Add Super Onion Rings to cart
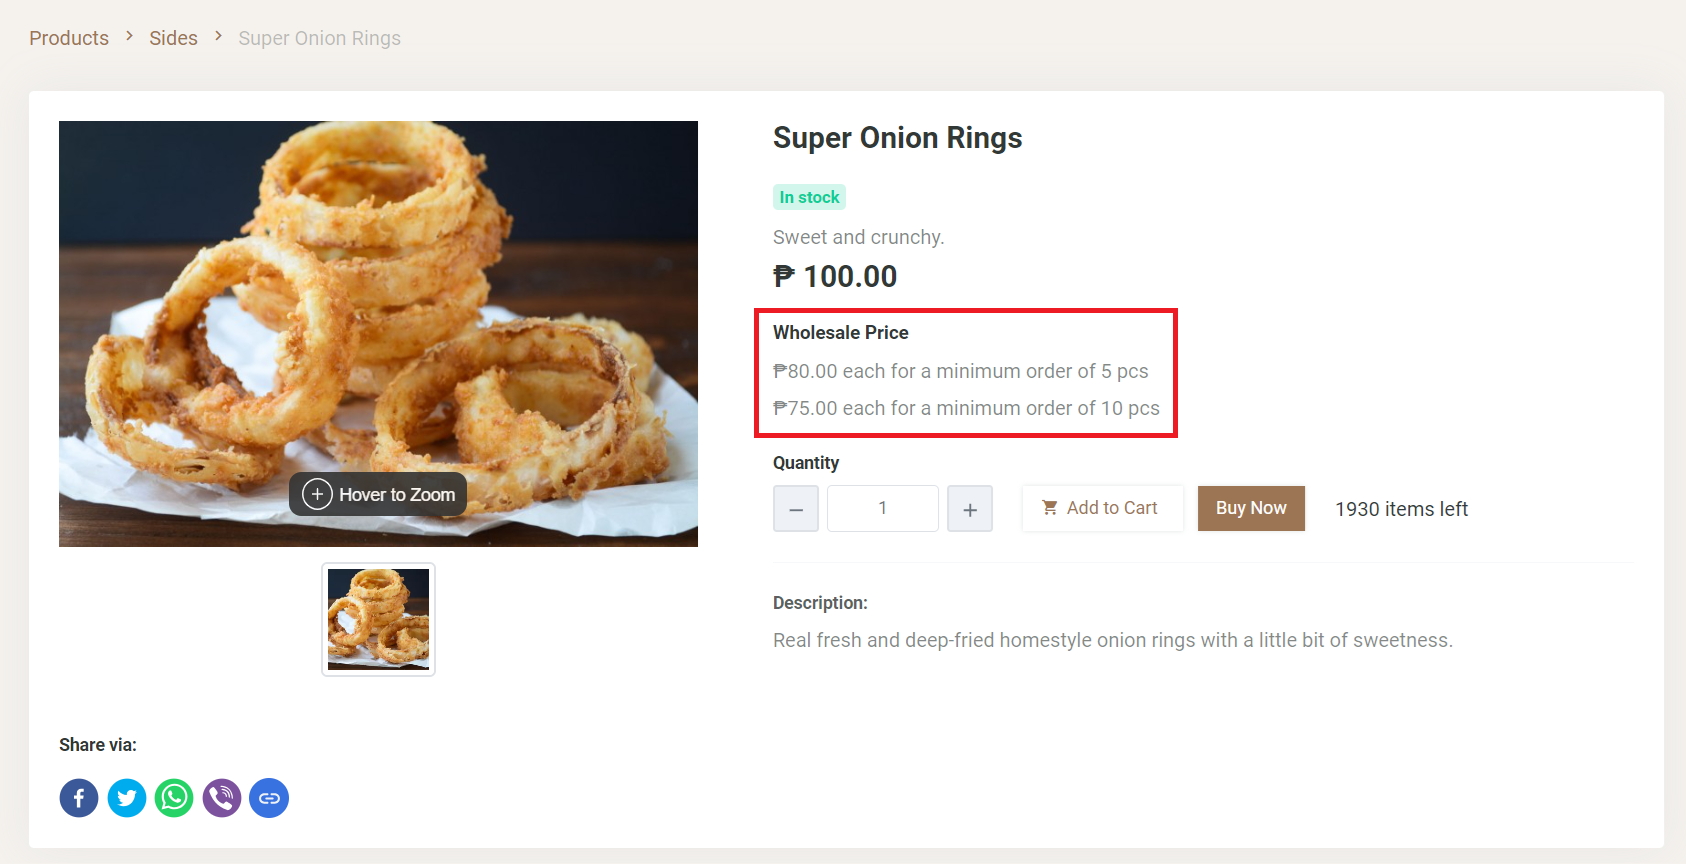 click(1103, 508)
